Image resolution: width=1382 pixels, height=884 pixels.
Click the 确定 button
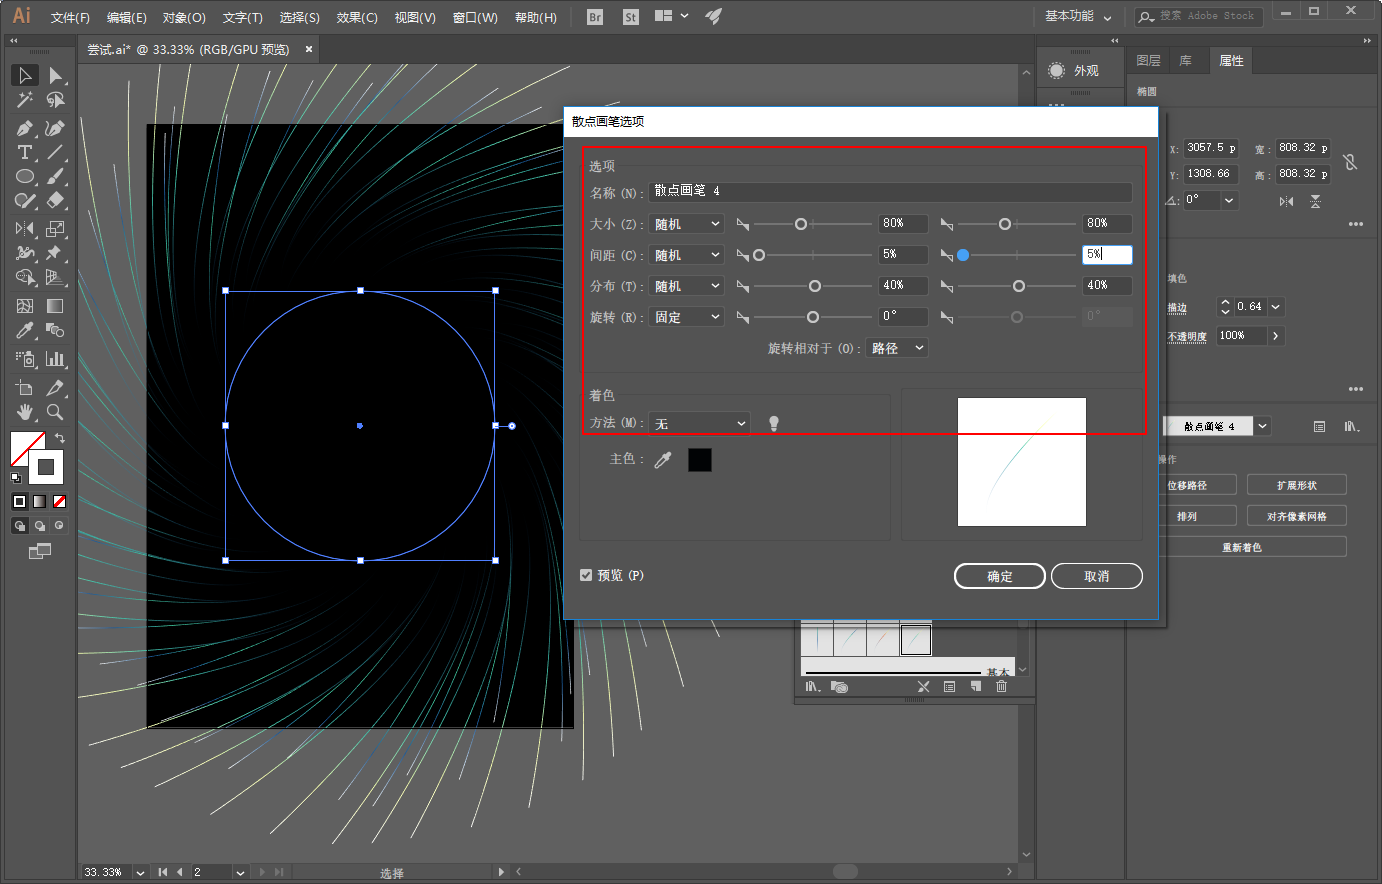coord(999,576)
